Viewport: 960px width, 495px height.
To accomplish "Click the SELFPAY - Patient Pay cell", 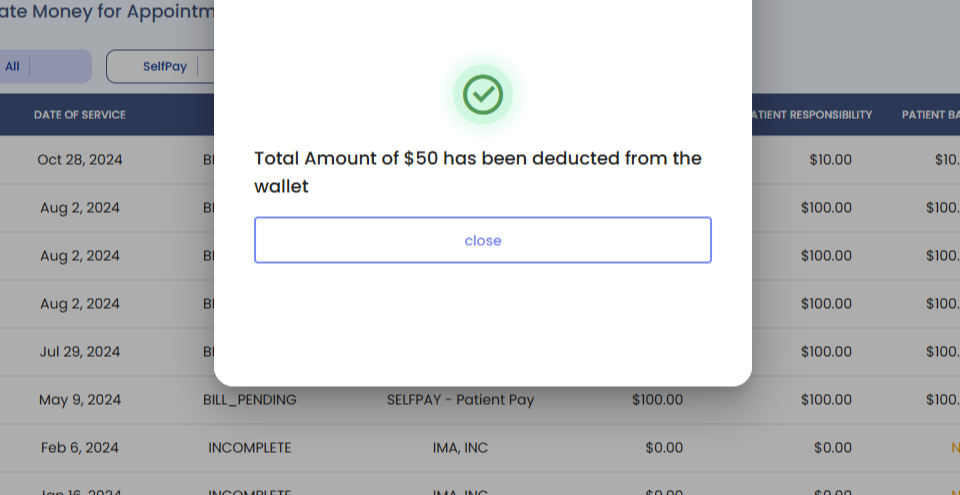I will point(460,400).
